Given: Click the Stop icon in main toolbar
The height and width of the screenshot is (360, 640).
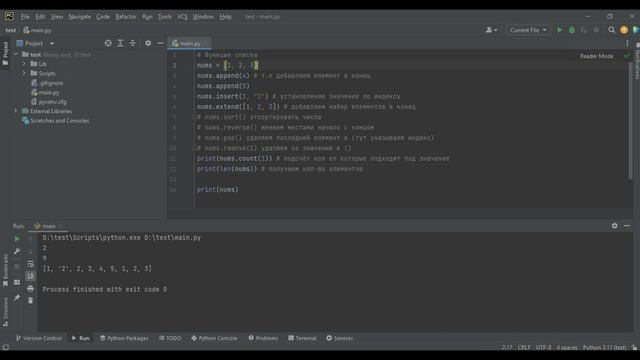Looking at the screenshot, I should [x=596, y=30].
